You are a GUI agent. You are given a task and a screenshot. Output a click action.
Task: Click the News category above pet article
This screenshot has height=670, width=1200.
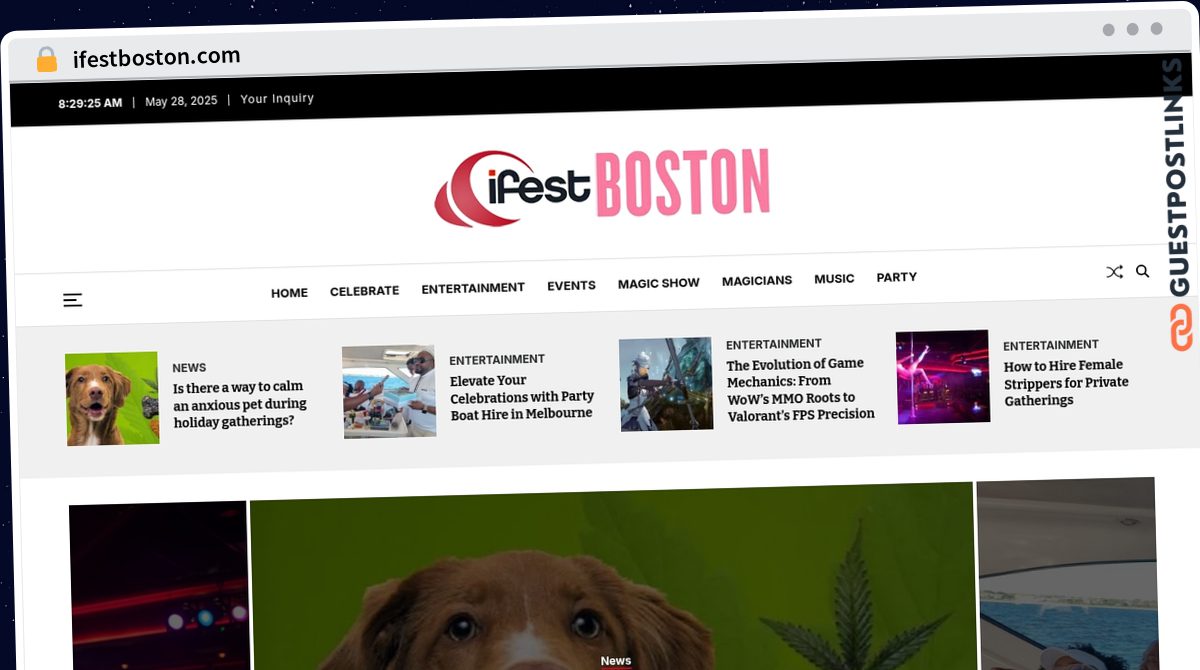point(189,368)
